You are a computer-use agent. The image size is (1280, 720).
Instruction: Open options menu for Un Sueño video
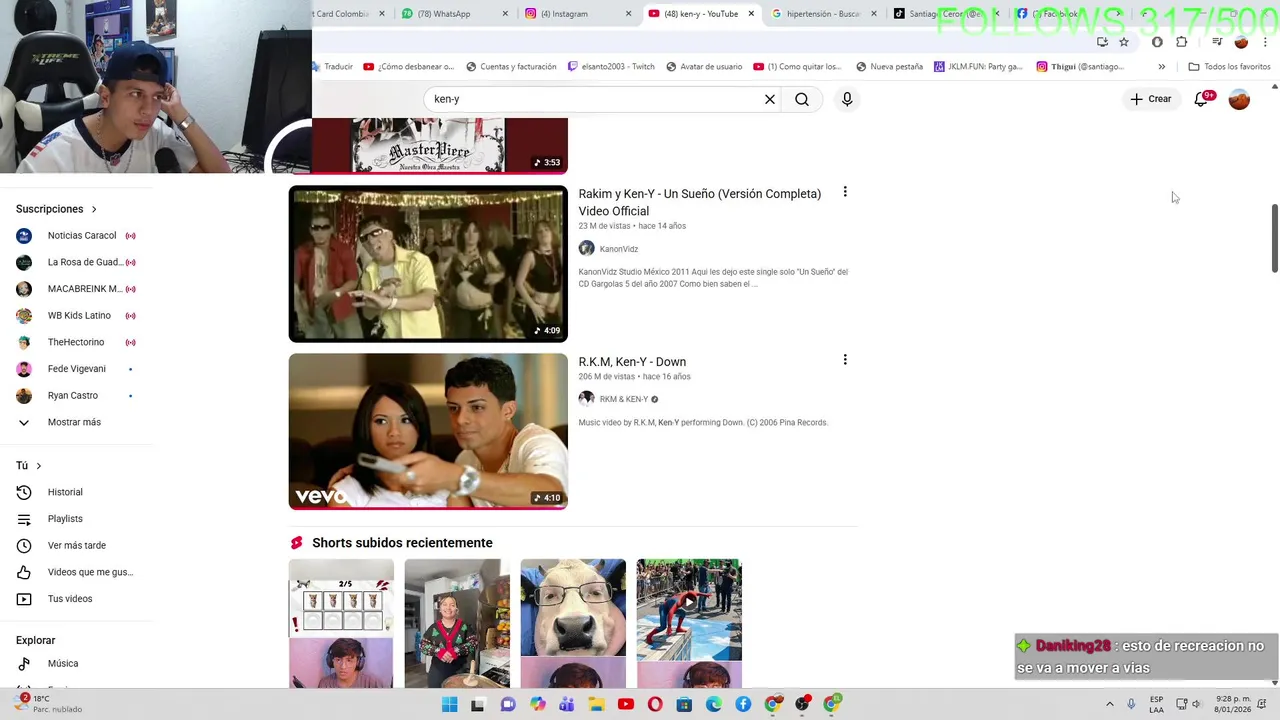tap(845, 192)
